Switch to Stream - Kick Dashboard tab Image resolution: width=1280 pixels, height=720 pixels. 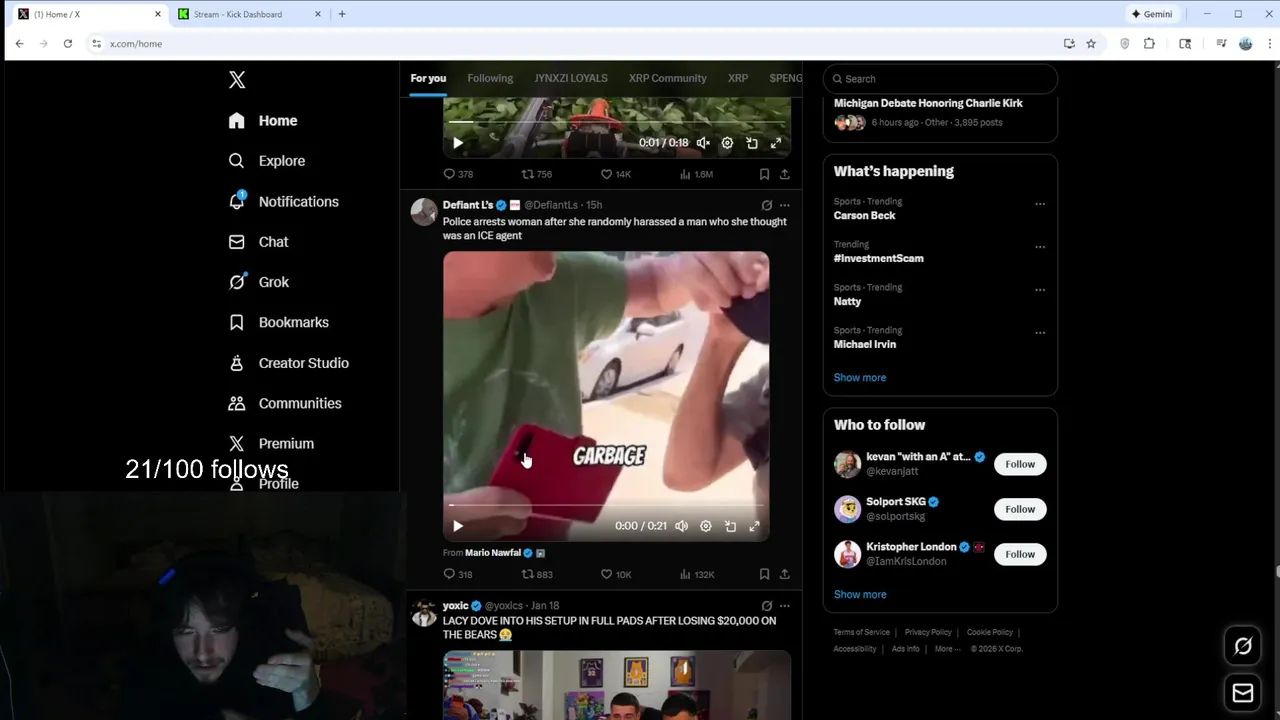point(250,14)
